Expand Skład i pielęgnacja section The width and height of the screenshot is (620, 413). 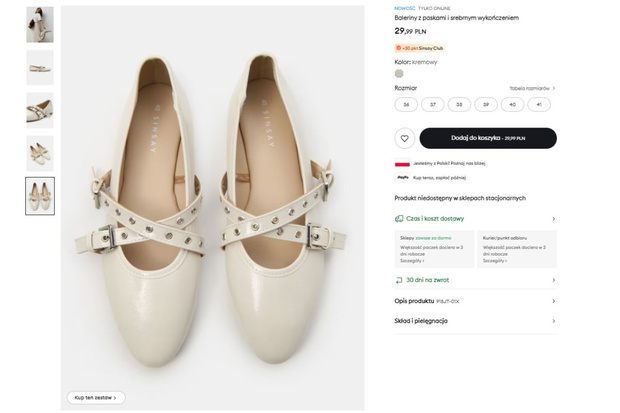(x=475, y=321)
